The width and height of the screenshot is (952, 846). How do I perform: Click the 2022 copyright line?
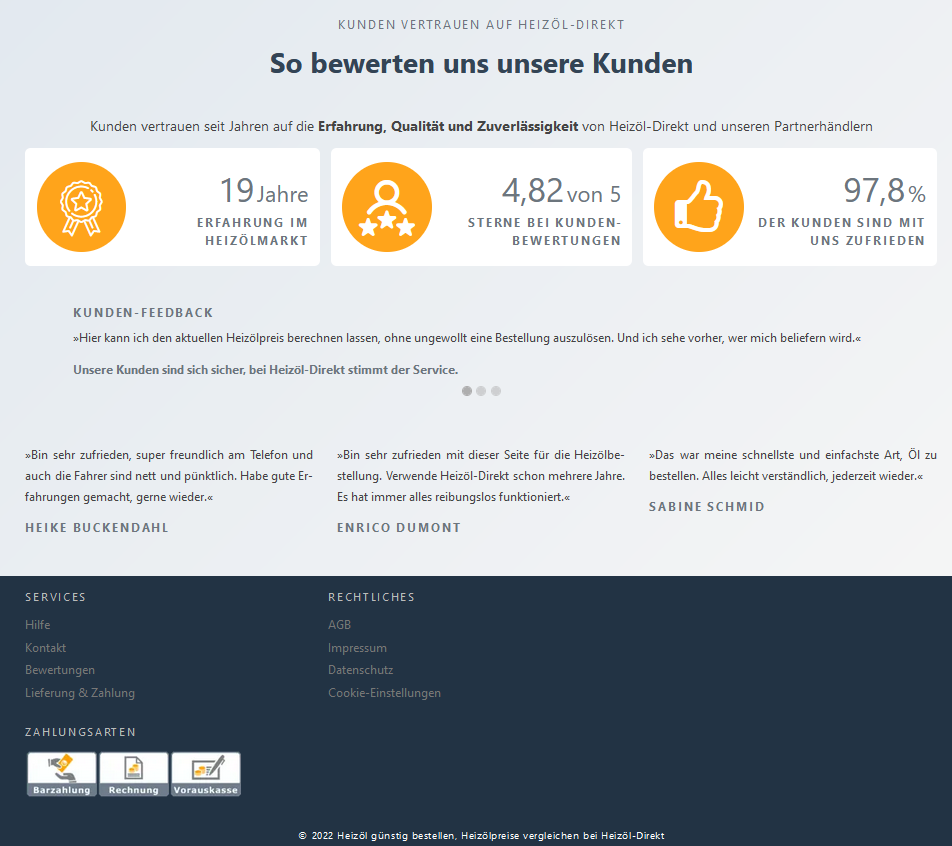pos(481,836)
